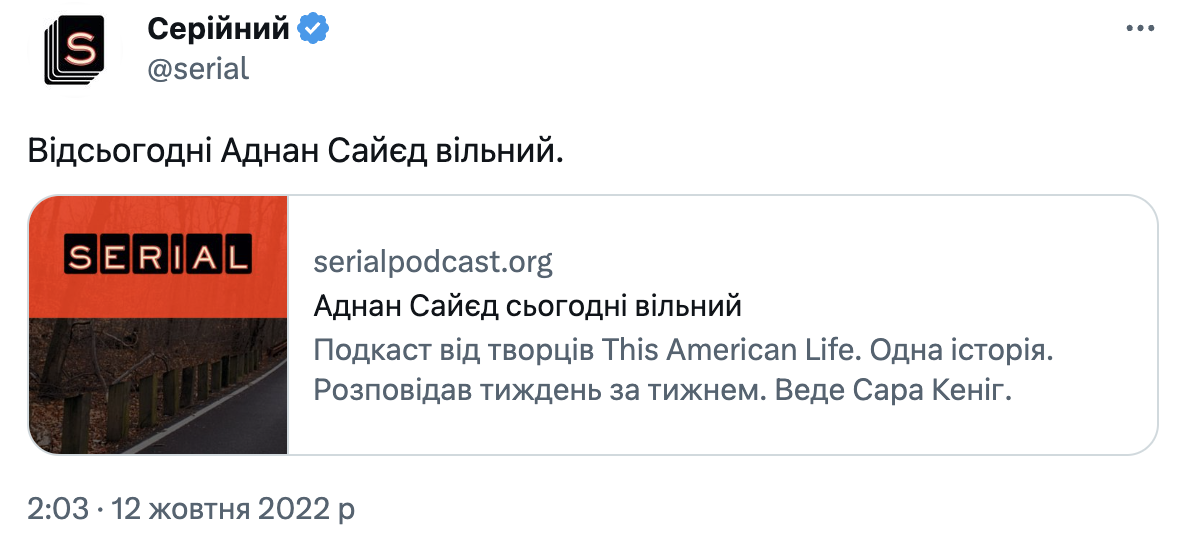Screen dimensions: 1184x554
Task: Click the 2:03 timestamp
Action: click(x=58, y=509)
